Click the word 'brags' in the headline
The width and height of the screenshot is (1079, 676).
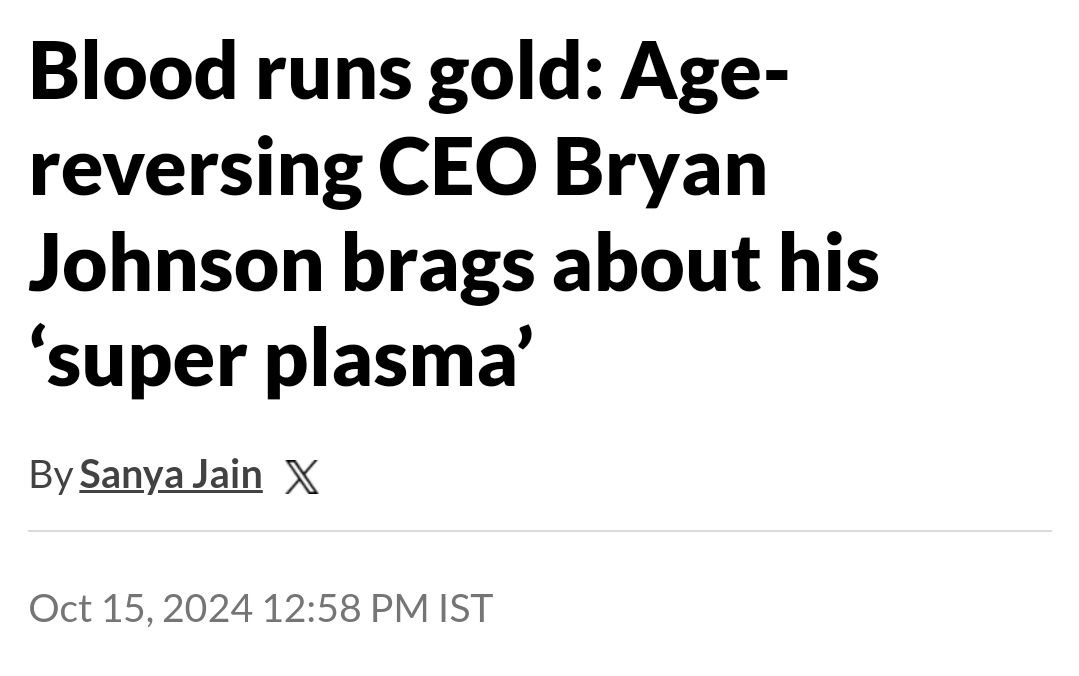438,268
